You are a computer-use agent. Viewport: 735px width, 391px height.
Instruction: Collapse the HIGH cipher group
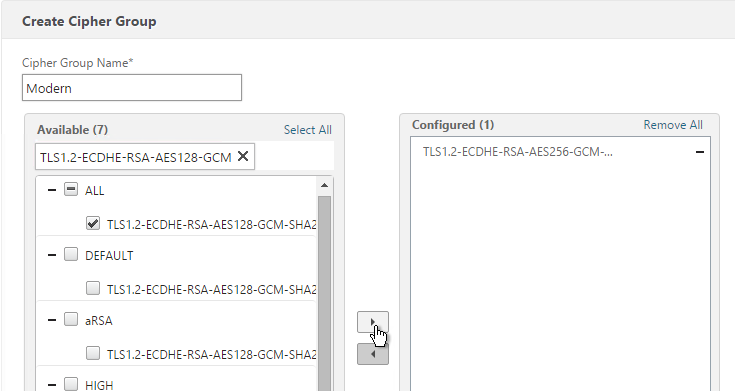52,385
